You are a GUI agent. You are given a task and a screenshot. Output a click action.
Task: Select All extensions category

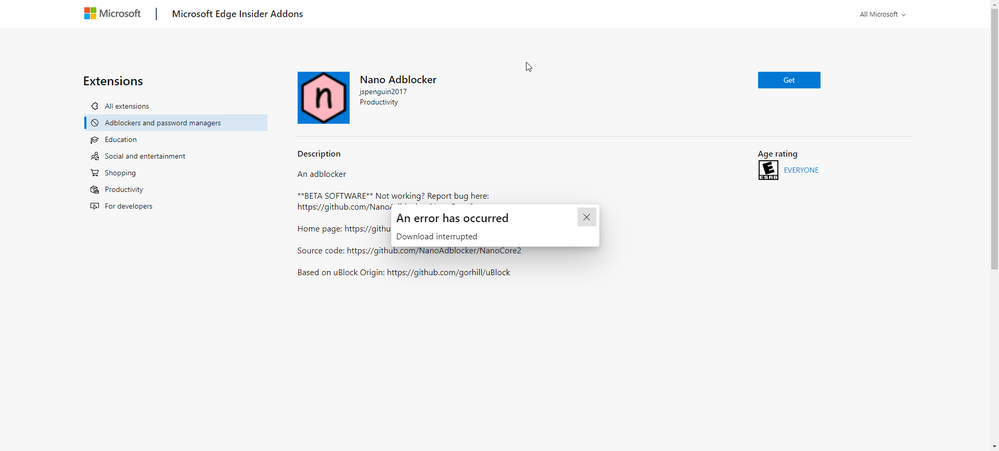[127, 106]
